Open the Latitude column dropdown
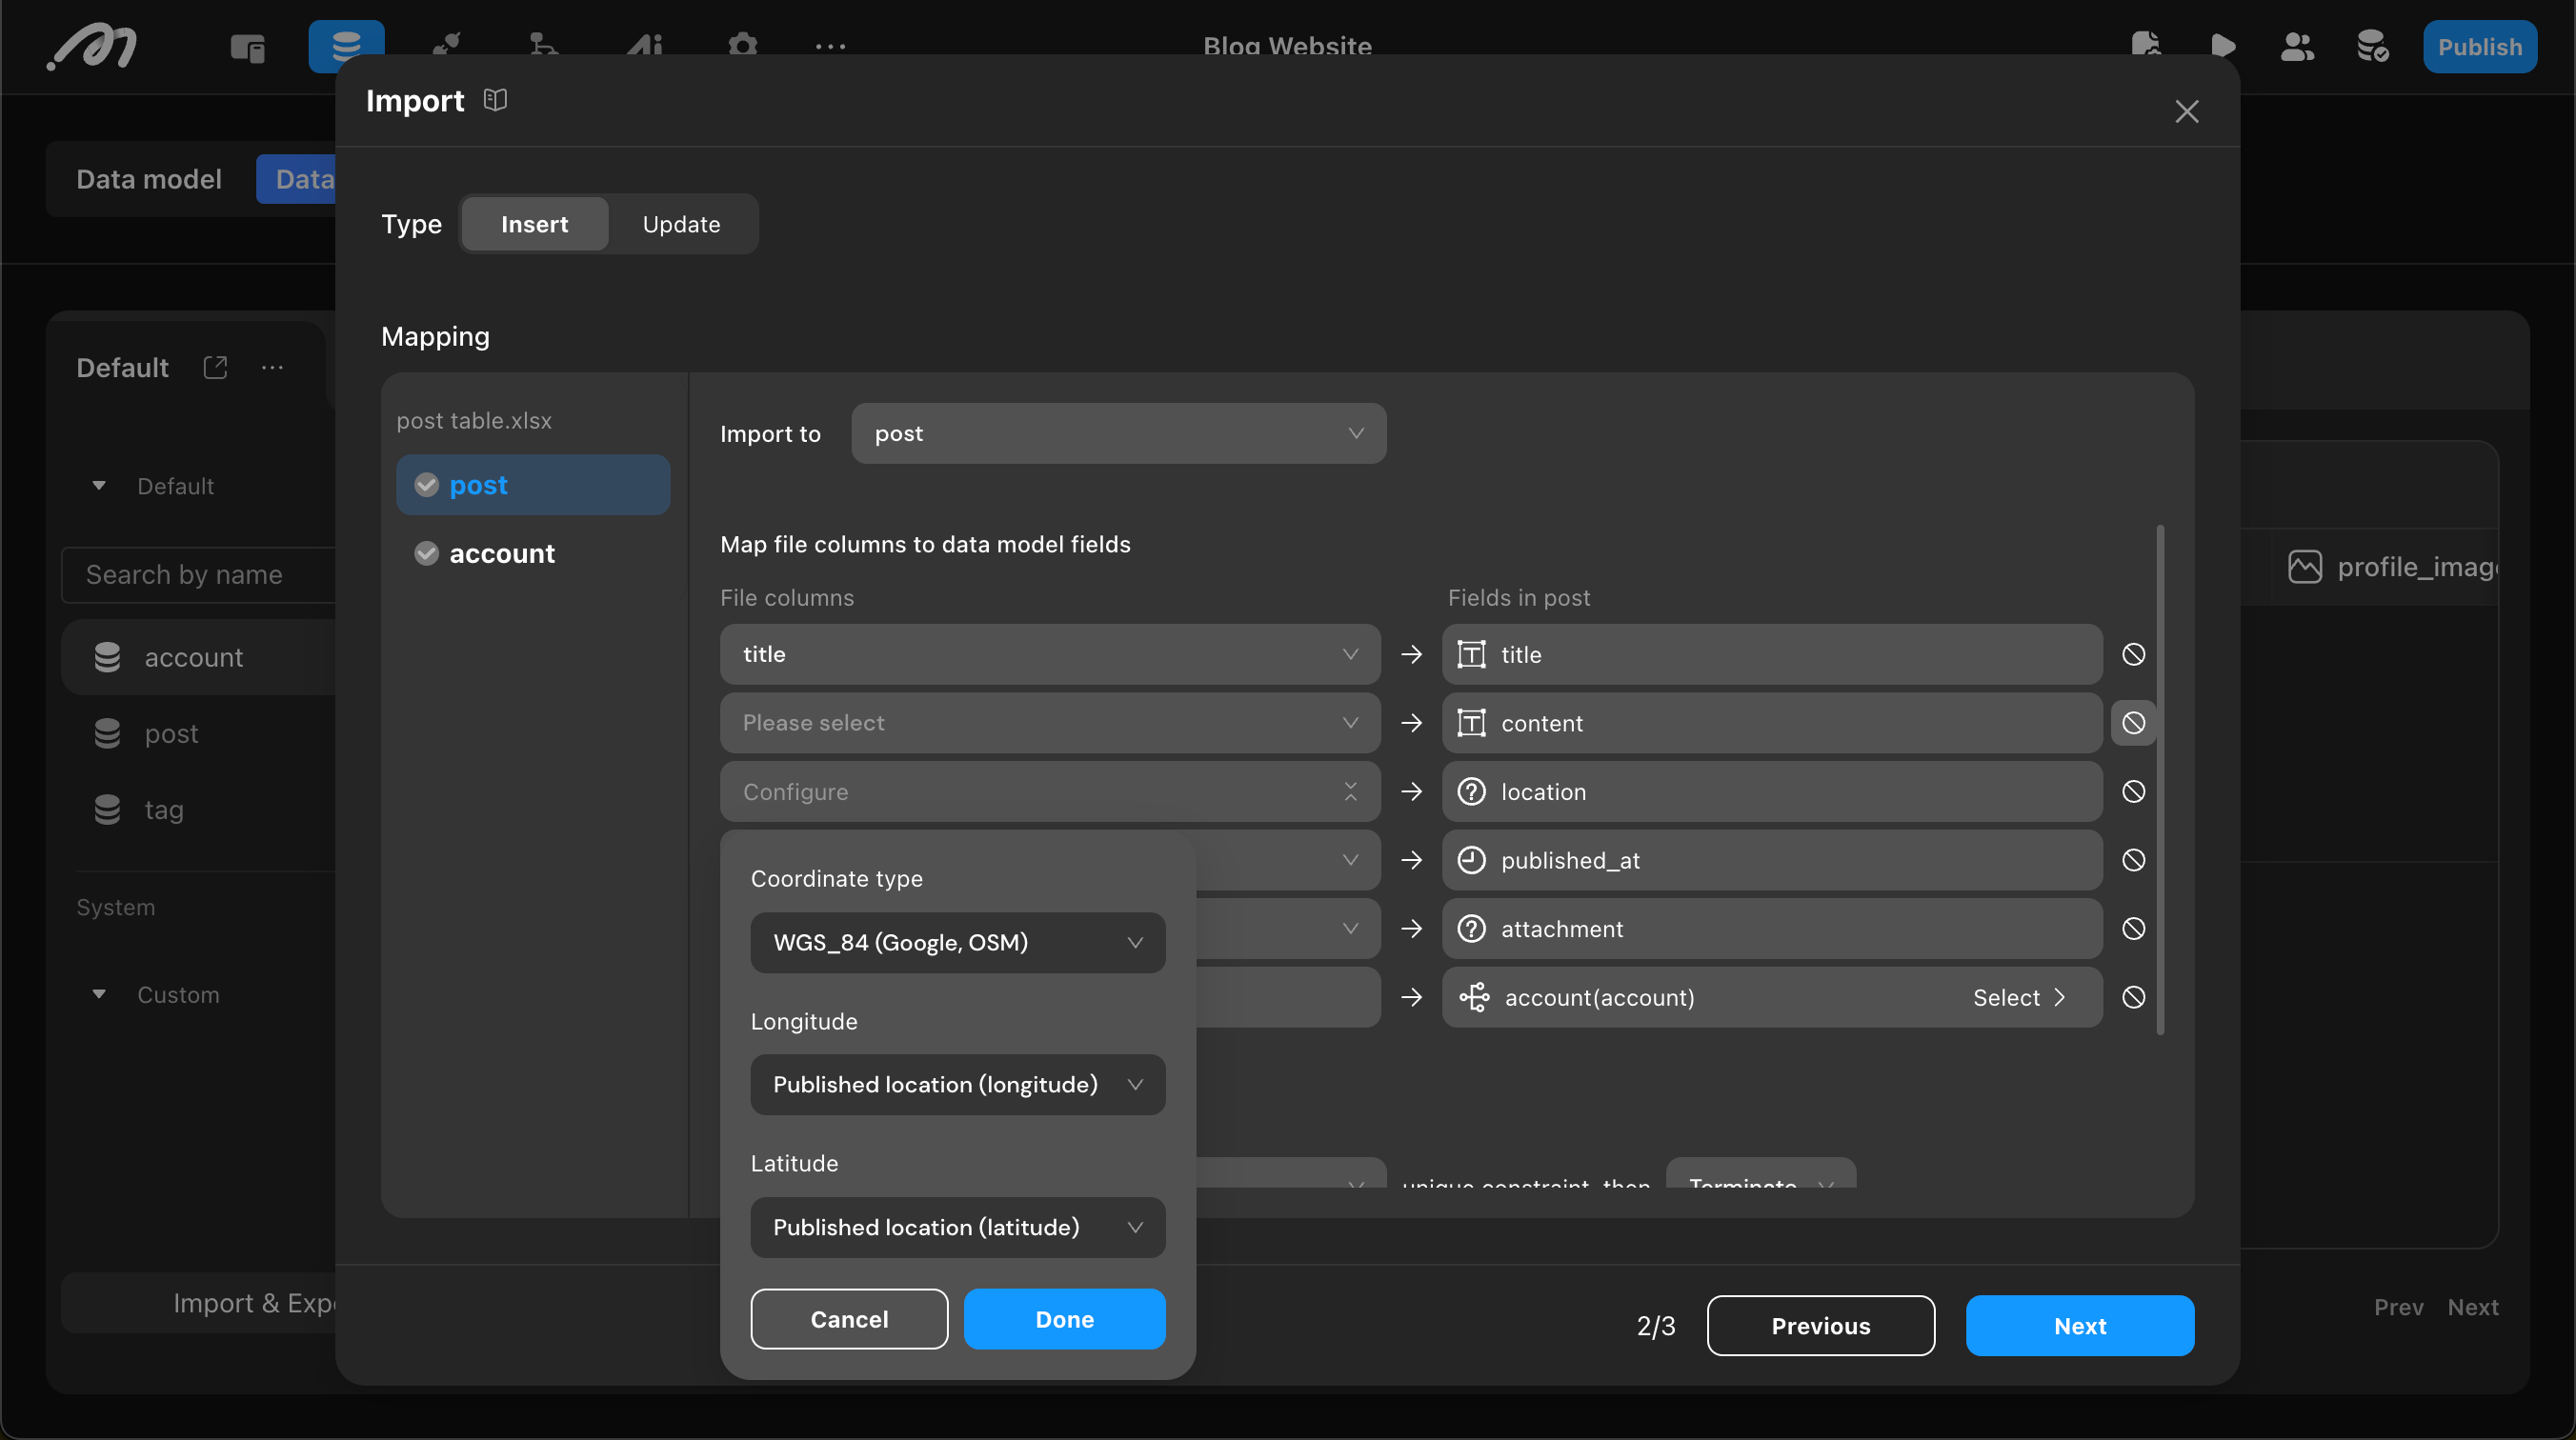The width and height of the screenshot is (2576, 1440). point(958,1227)
